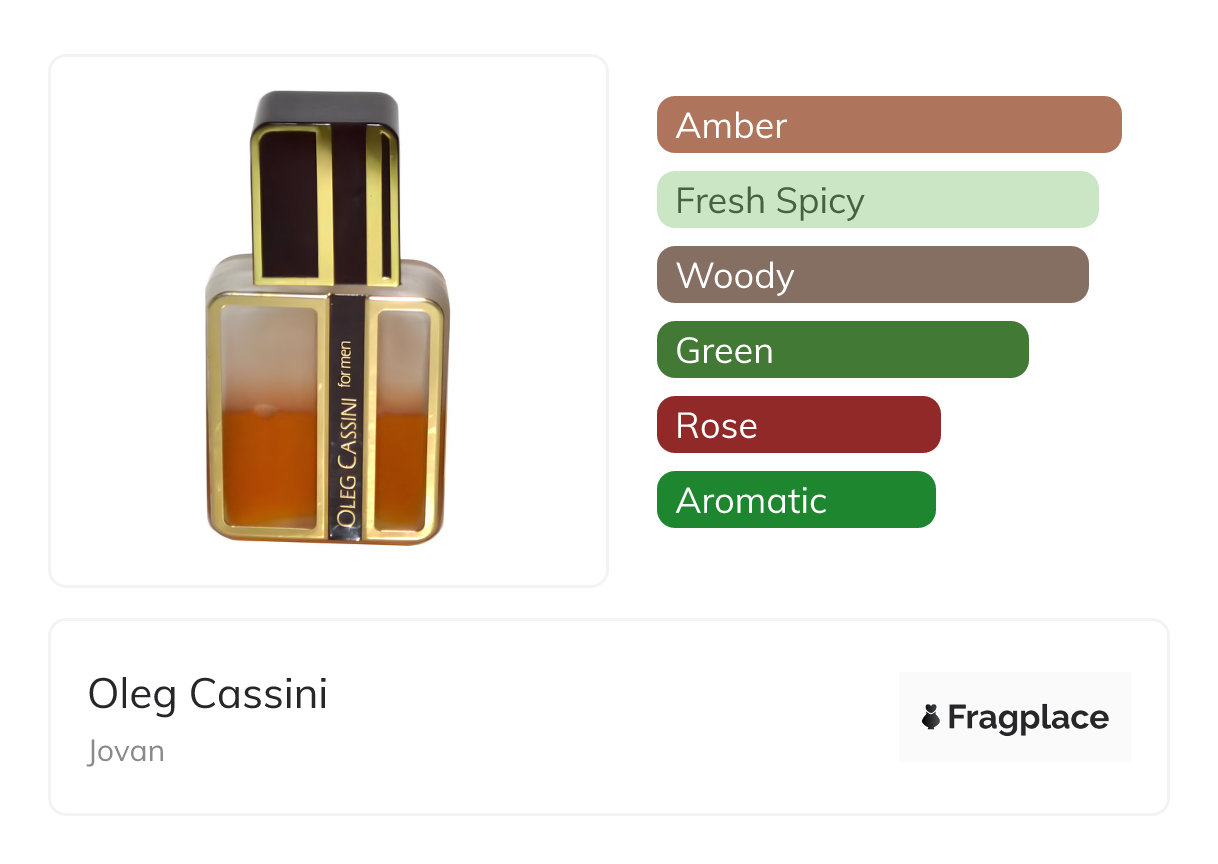Click the Fragplace perfume bottle logo icon
The image size is (1218, 864).
point(931,717)
